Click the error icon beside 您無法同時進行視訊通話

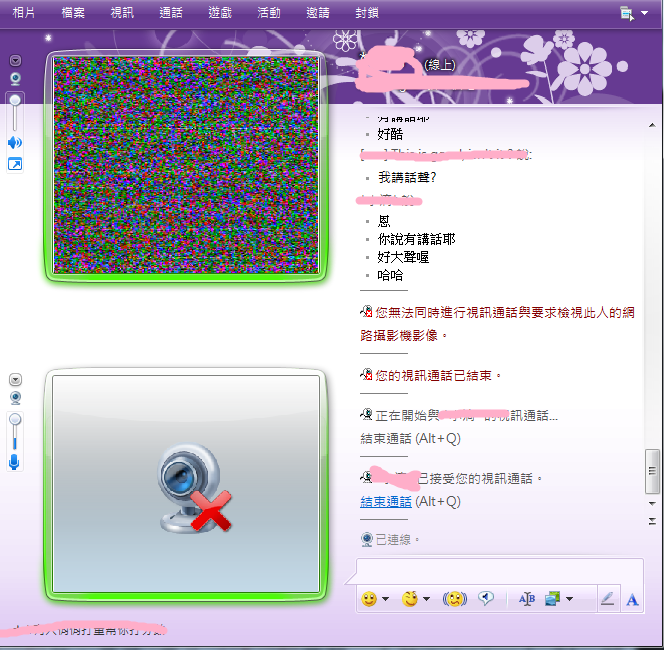click(x=366, y=312)
